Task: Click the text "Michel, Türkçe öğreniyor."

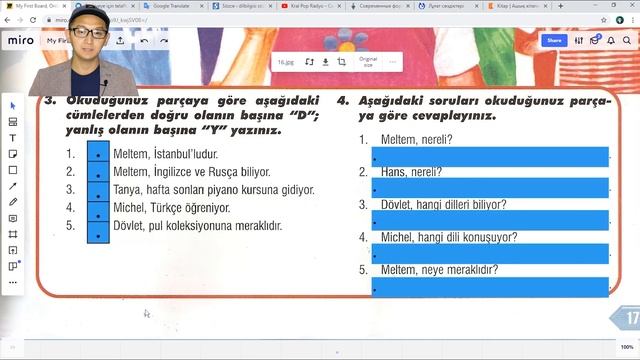Action: coord(172,208)
